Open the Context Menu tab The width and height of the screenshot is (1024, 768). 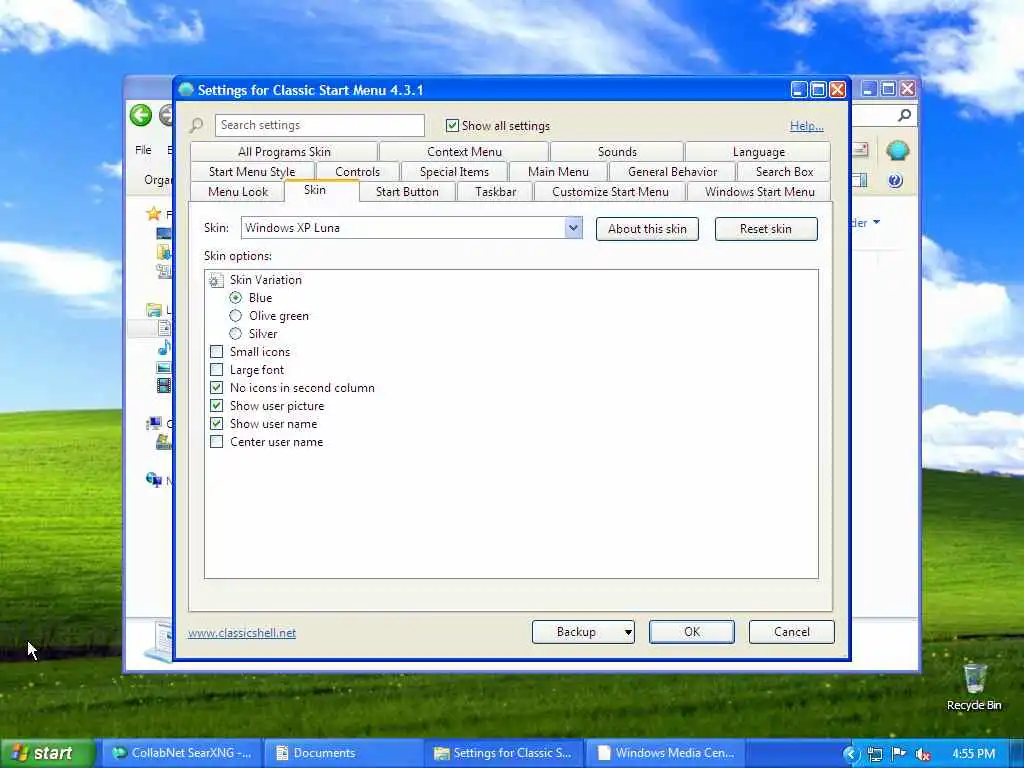click(x=464, y=152)
